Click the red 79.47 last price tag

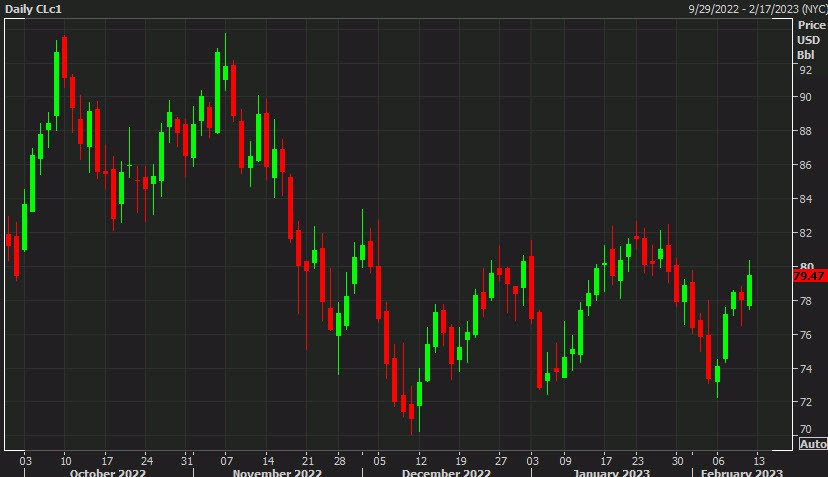coord(810,276)
